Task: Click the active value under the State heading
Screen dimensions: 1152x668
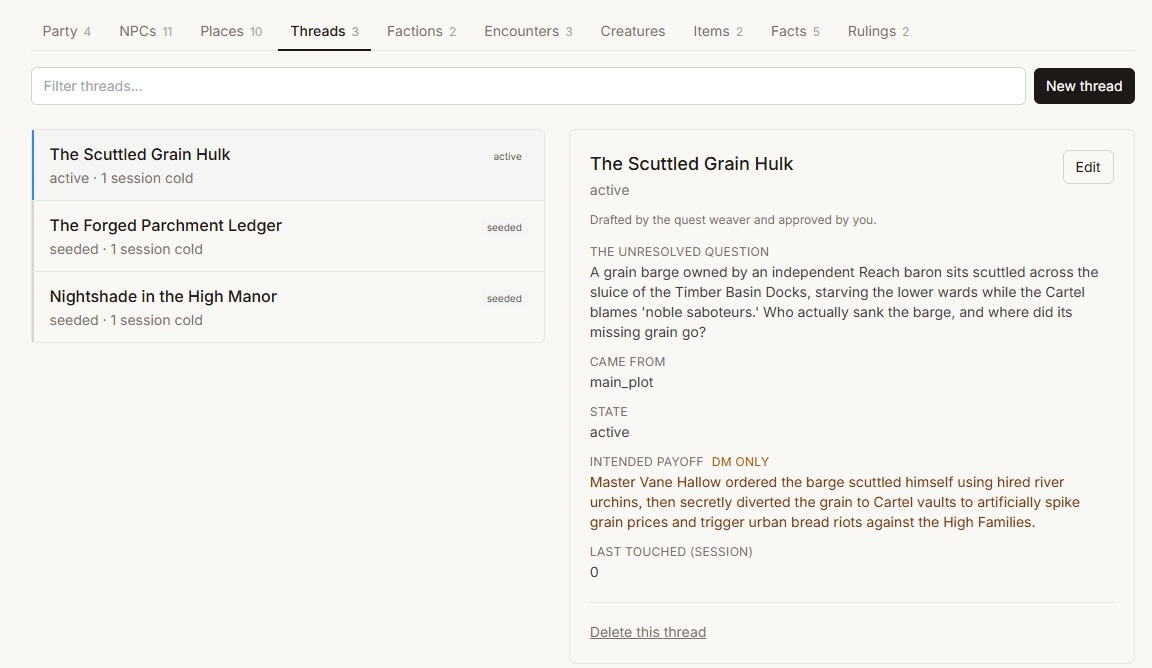Action: [x=609, y=432]
